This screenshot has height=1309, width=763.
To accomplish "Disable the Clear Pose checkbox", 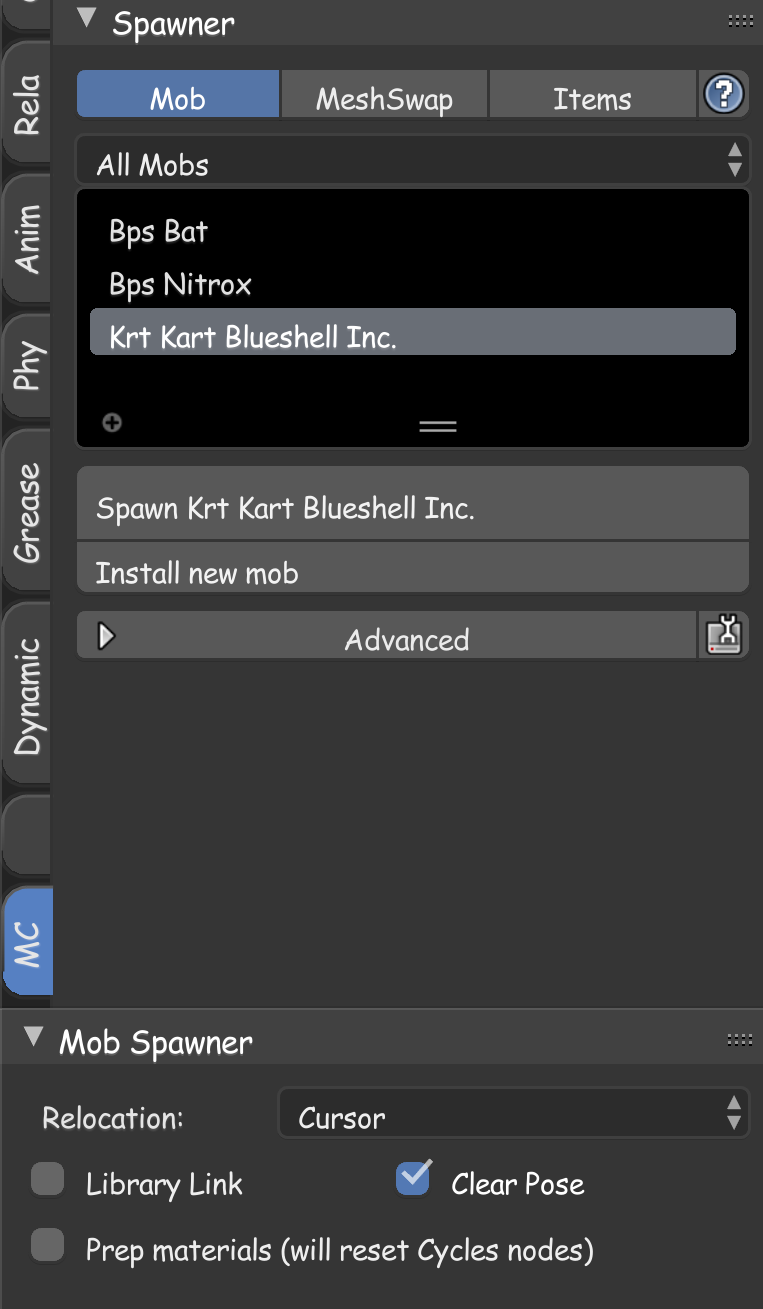I will coord(413,1178).
